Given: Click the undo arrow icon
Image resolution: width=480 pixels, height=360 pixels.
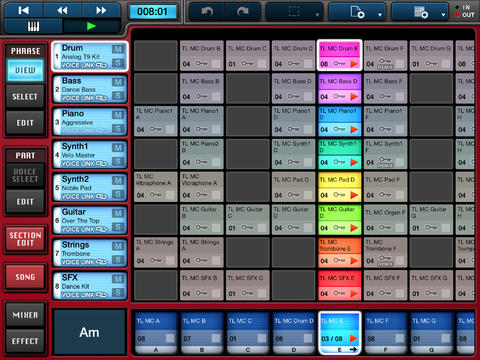Looking at the screenshot, I should click(x=207, y=12).
